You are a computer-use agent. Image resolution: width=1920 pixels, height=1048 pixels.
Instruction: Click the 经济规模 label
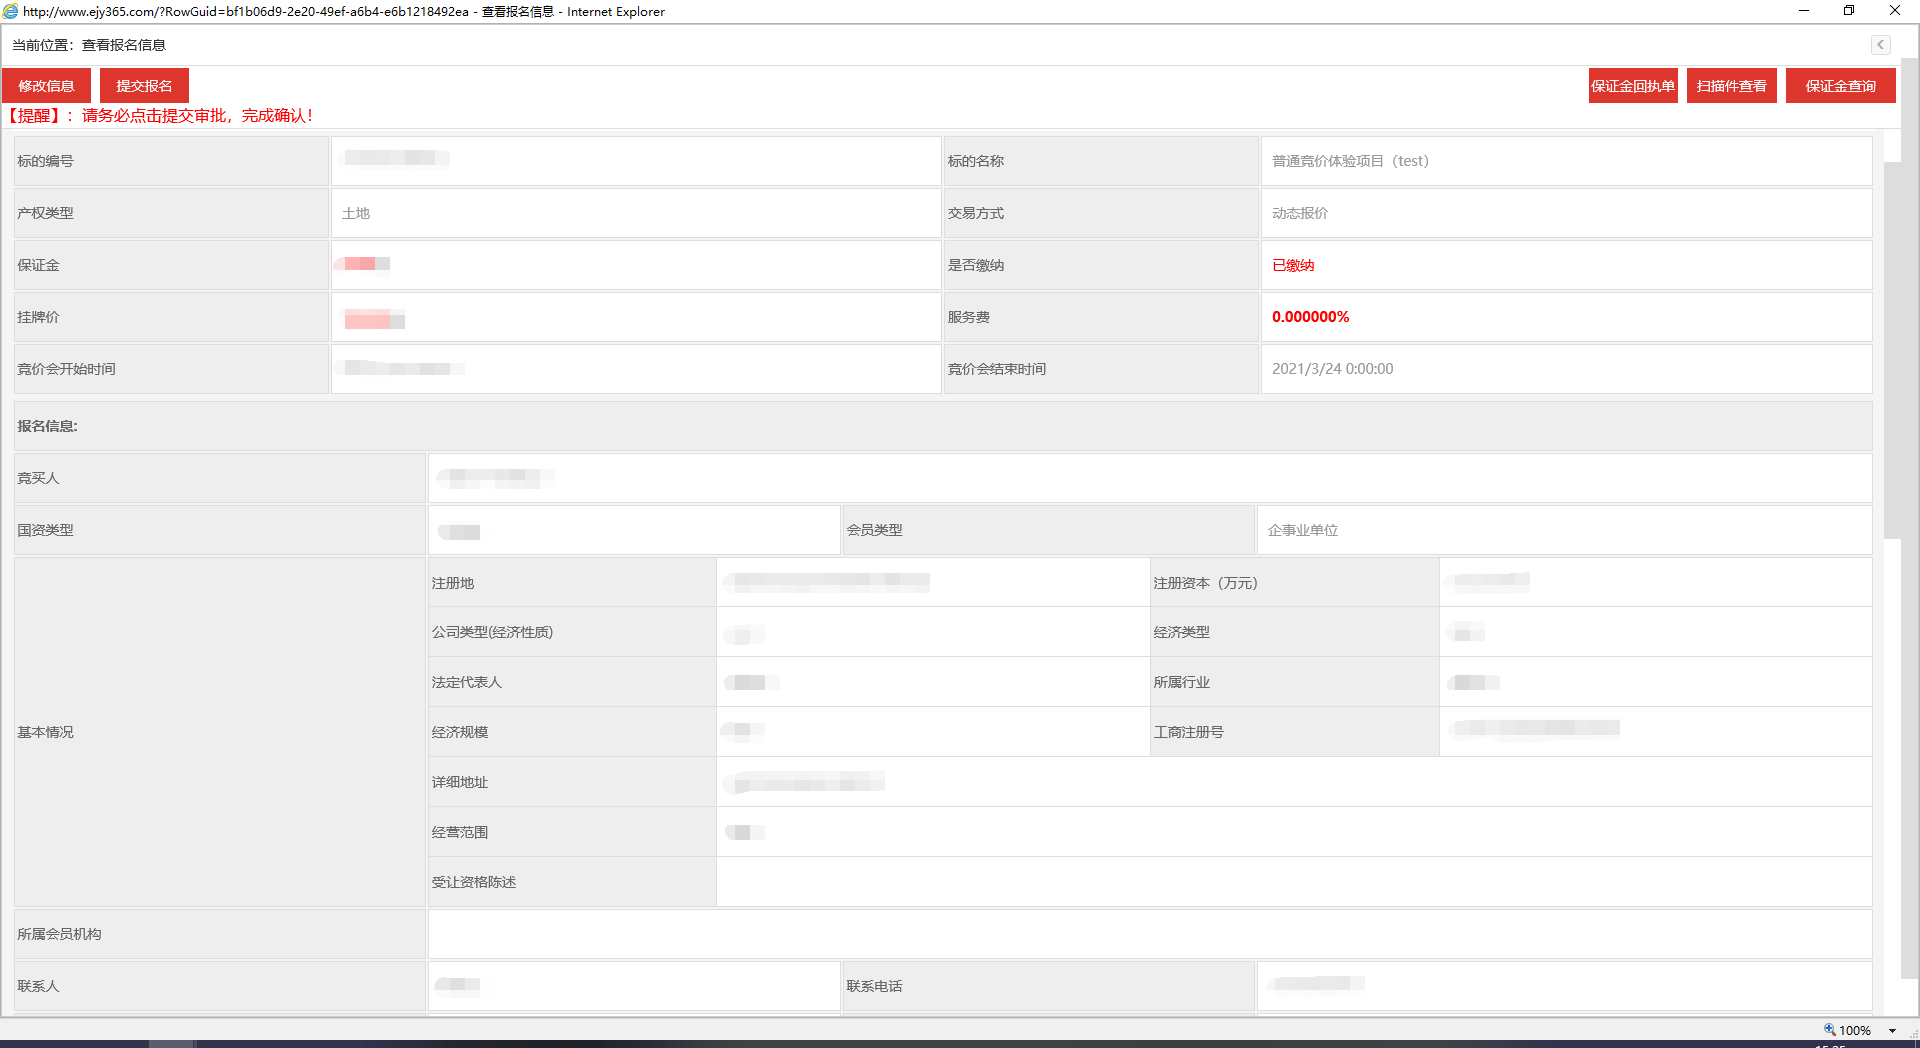(x=460, y=732)
